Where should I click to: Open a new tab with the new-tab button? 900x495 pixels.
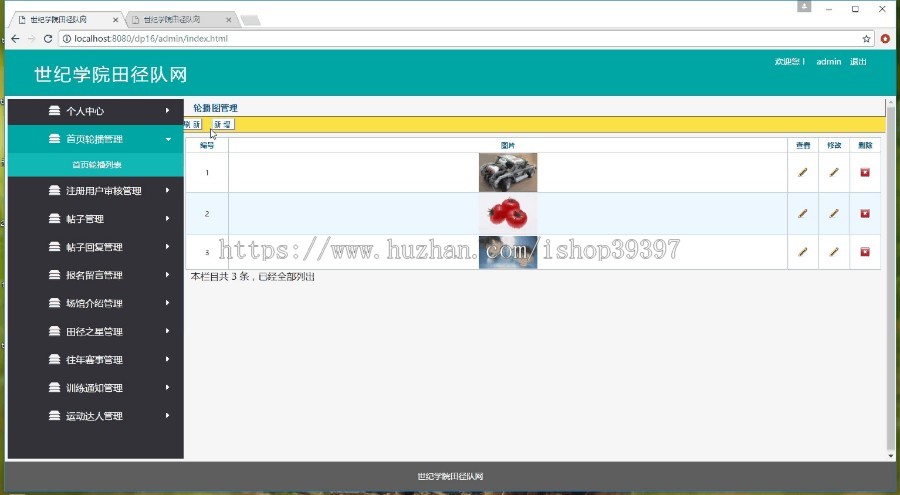click(250, 20)
